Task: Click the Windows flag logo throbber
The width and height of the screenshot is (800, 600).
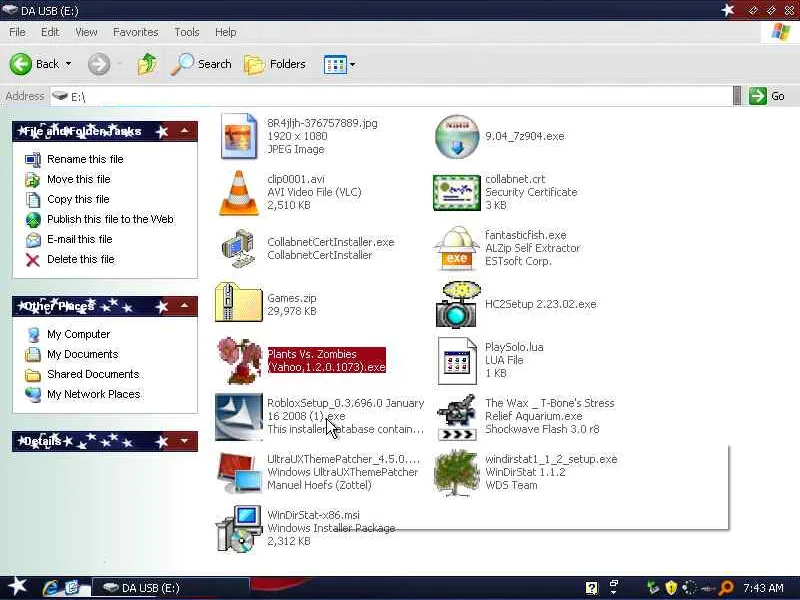Action: click(x=780, y=32)
